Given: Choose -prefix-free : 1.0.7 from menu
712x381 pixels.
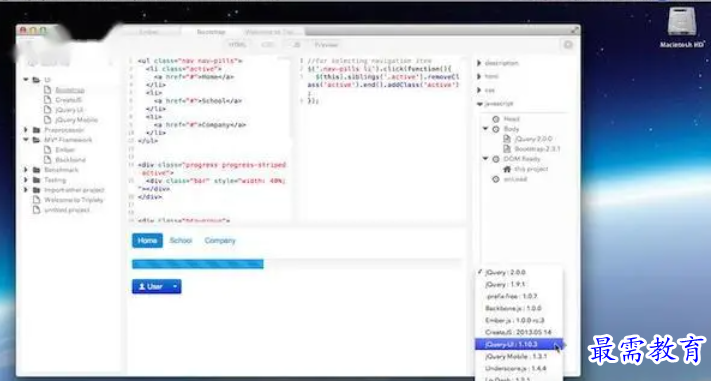Looking at the screenshot, I should pos(519,296).
